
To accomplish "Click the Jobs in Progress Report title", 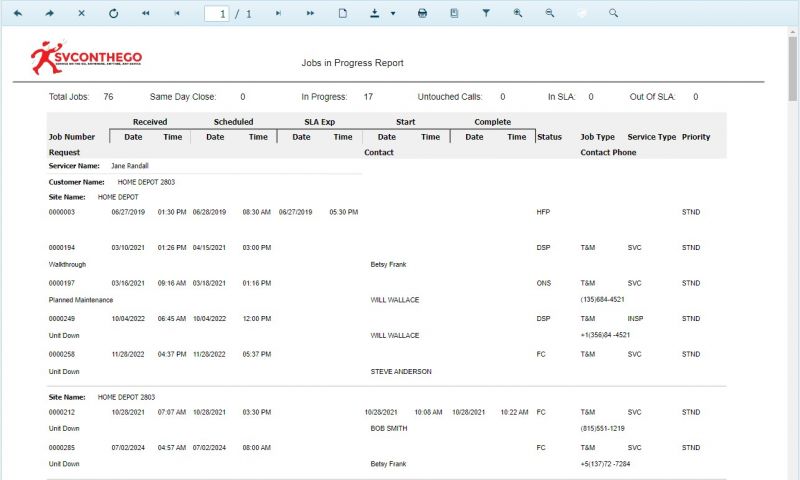I will point(352,63).
